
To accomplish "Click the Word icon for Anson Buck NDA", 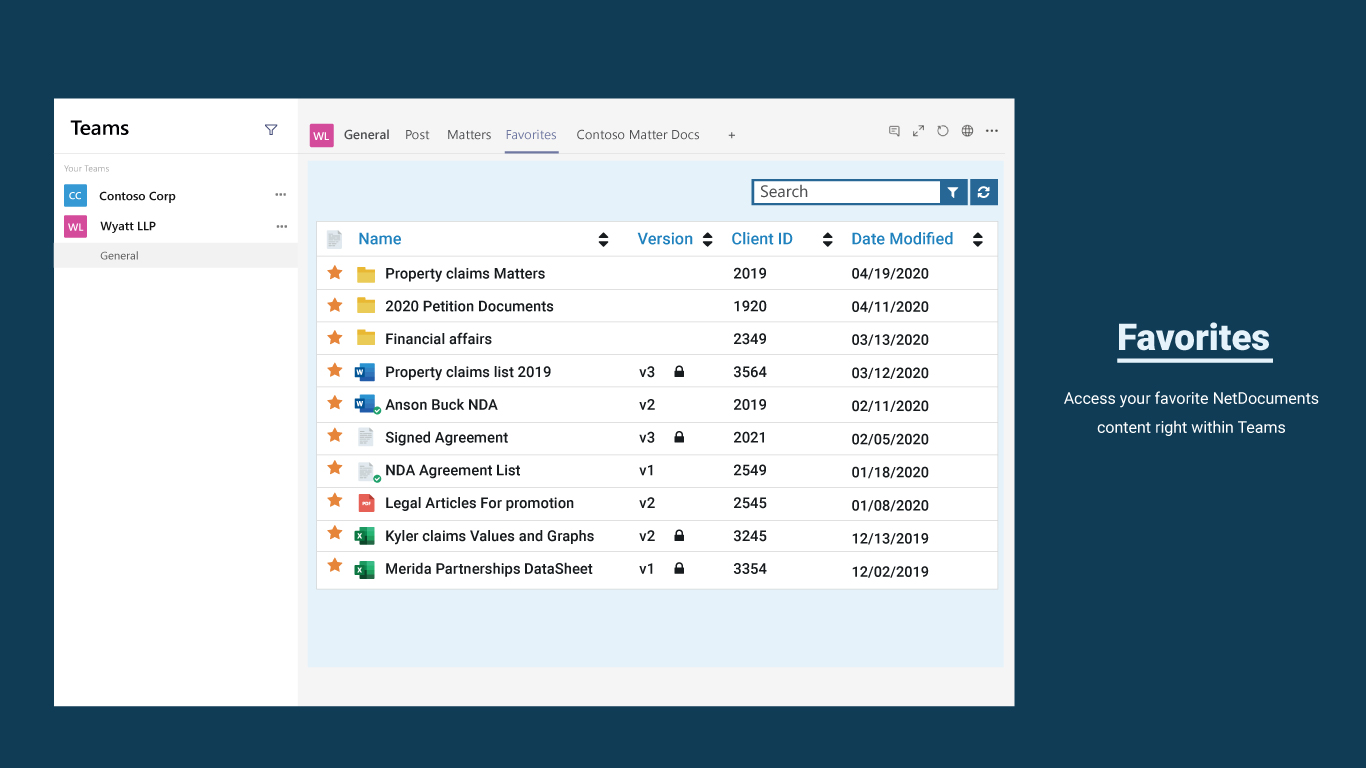I will point(366,405).
